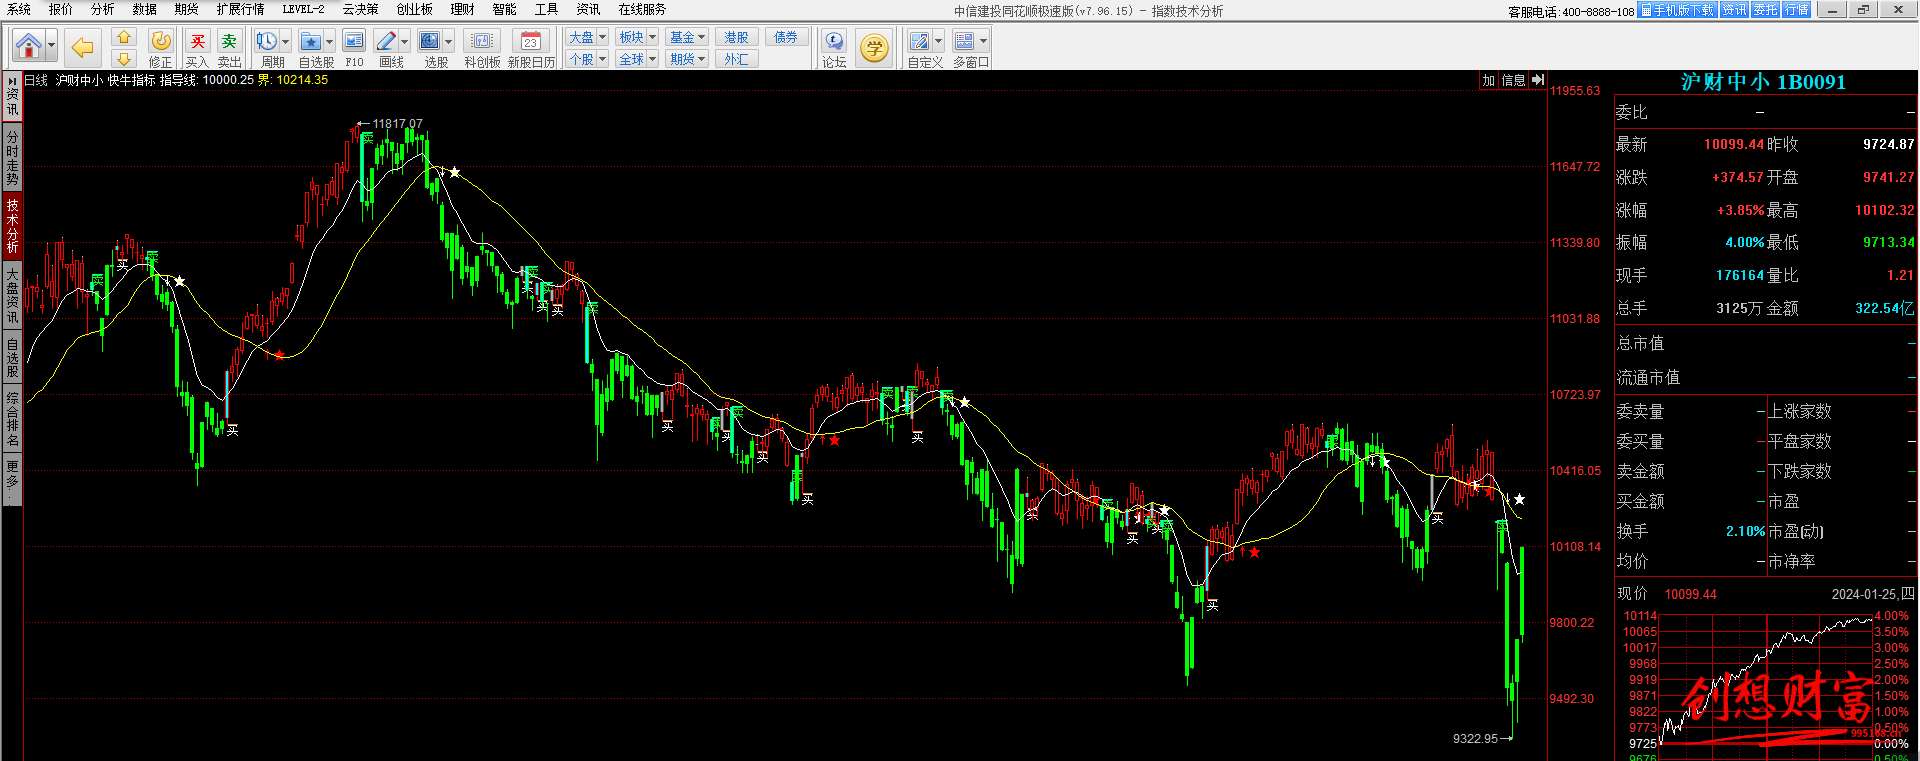Click the 手机版下载 button
The image size is (1920, 761).
click(1677, 10)
